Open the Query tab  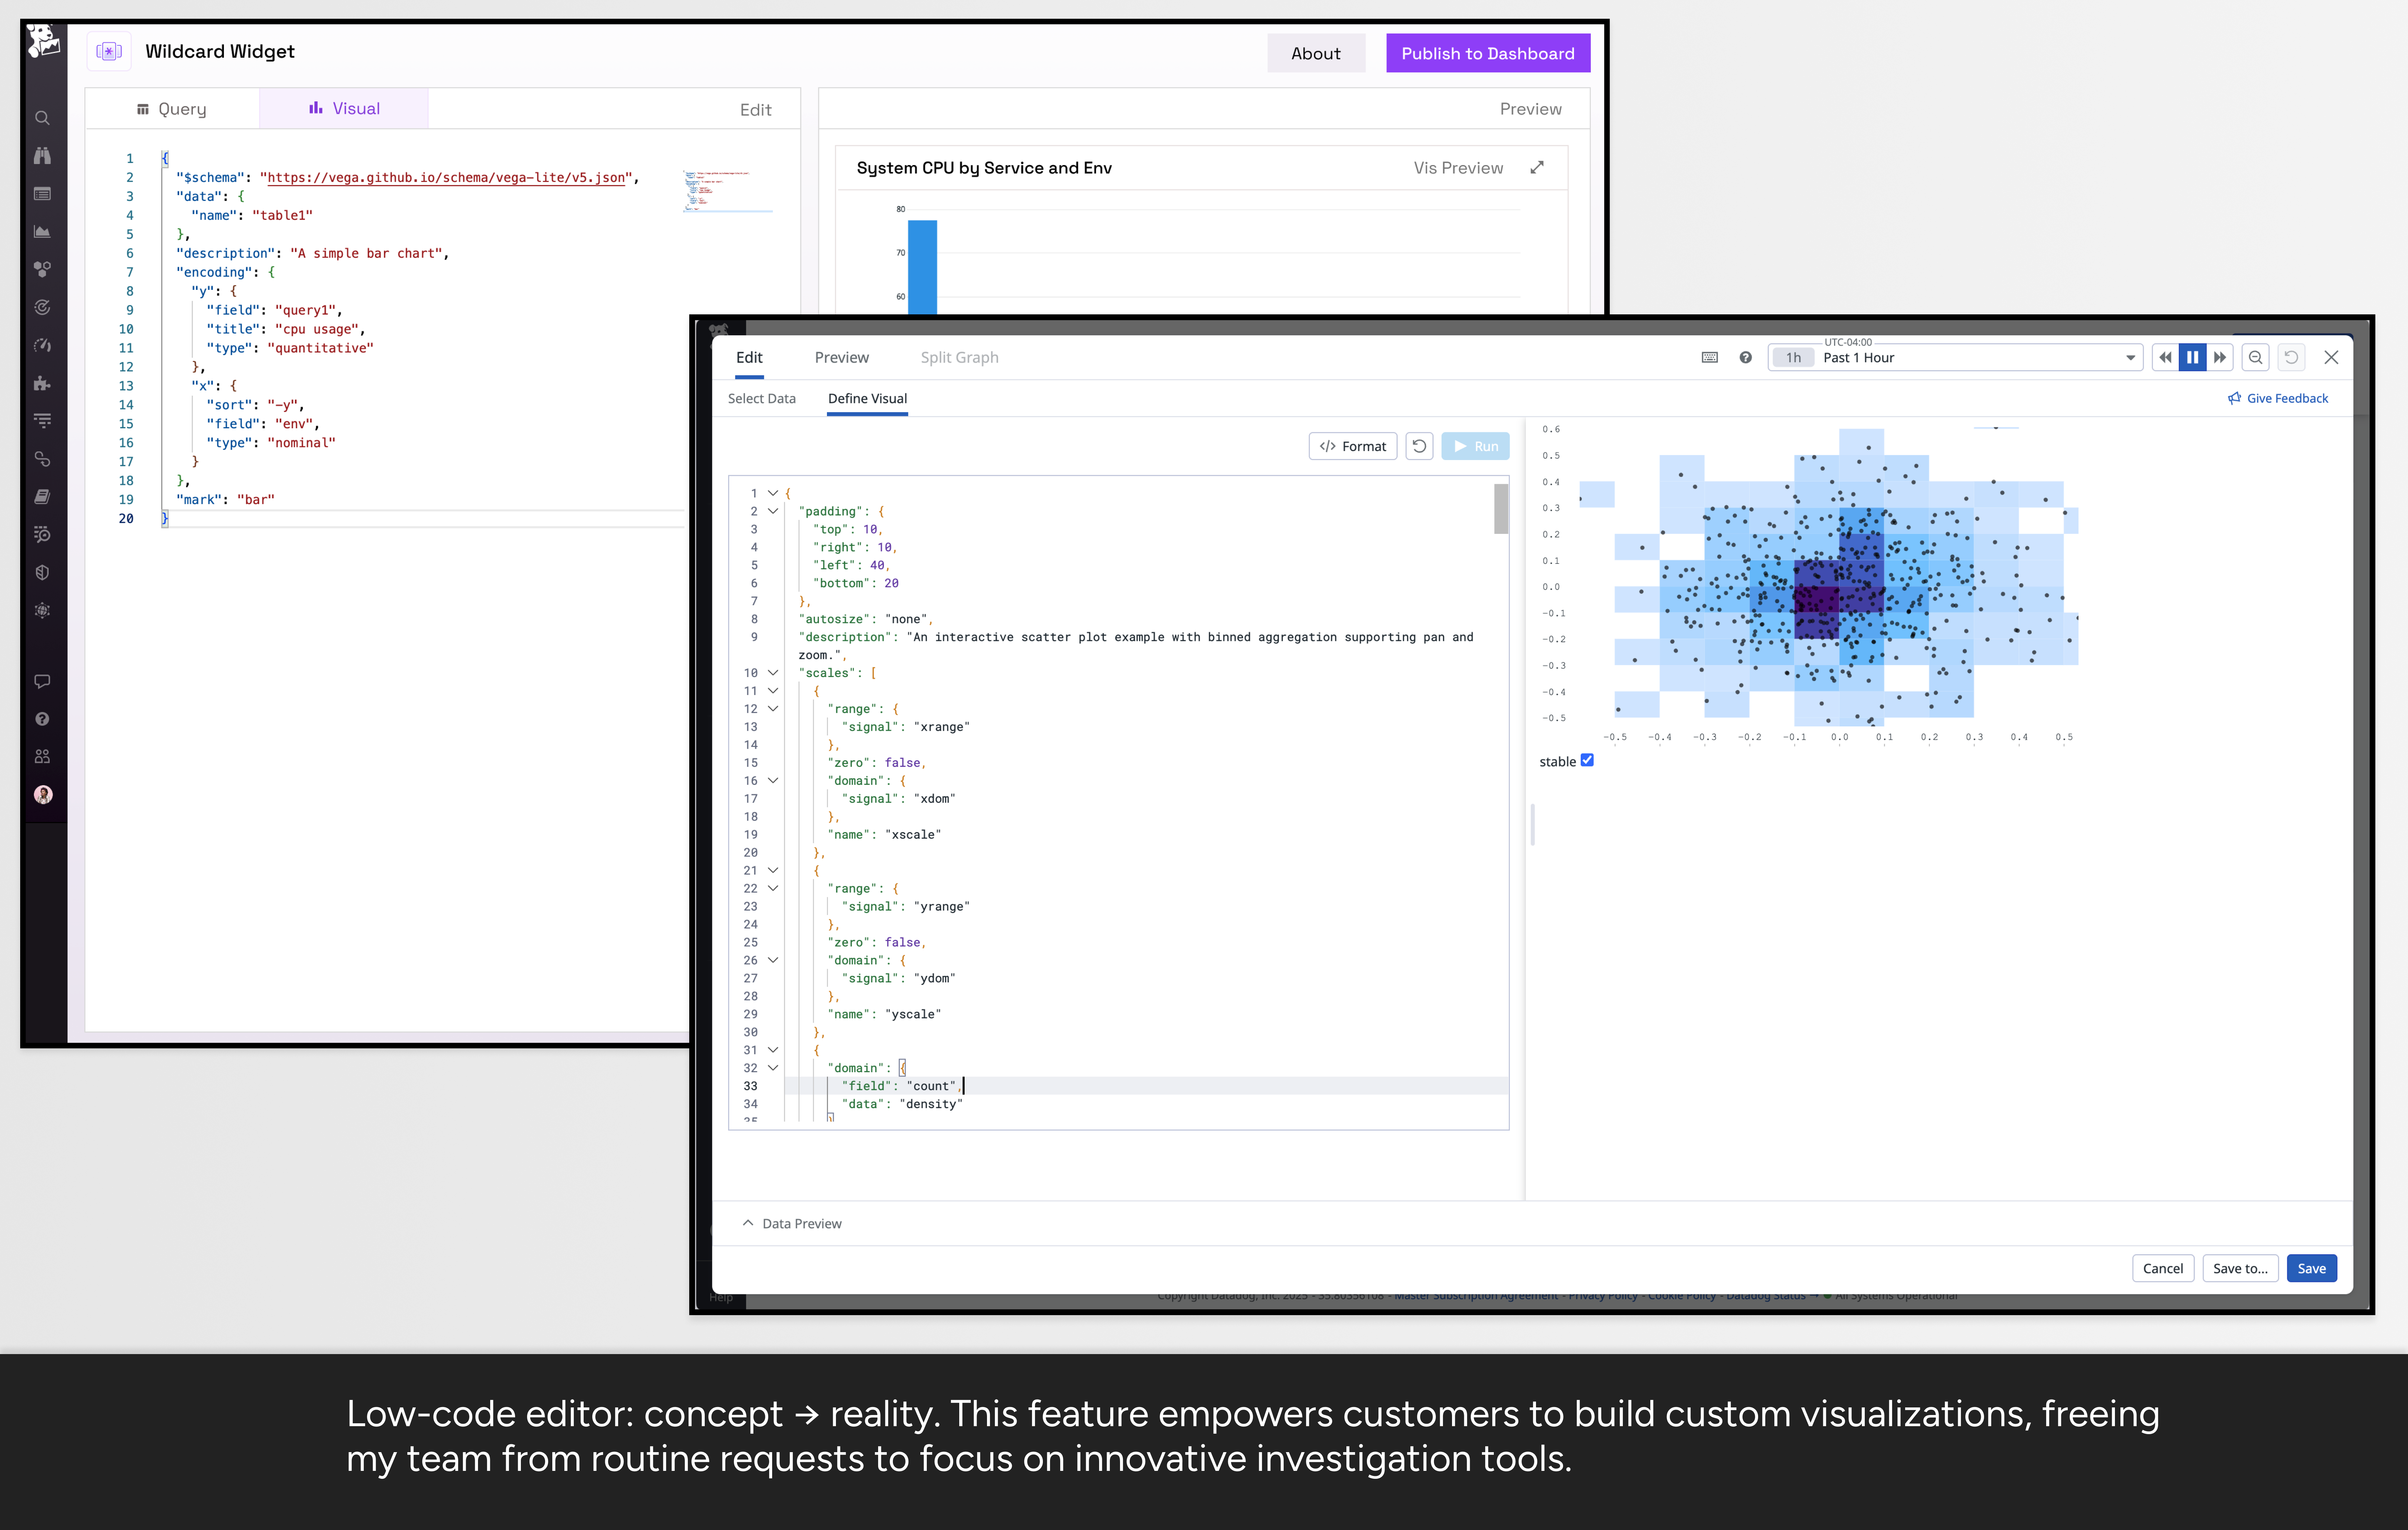tap(172, 109)
